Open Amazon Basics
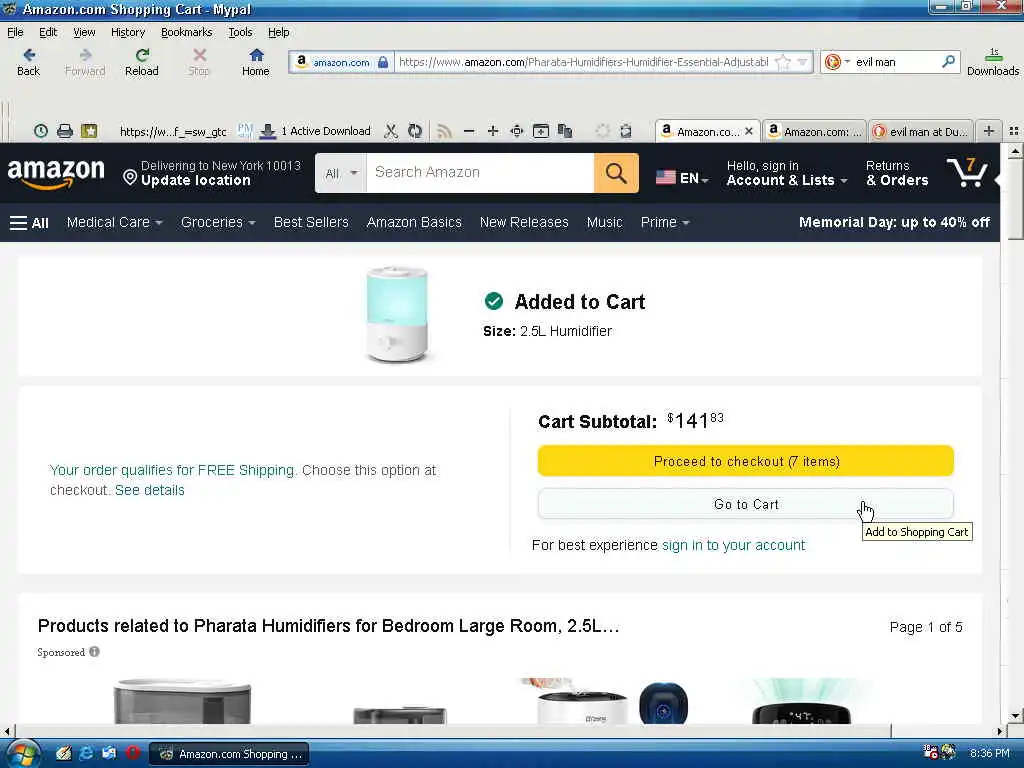The height and width of the screenshot is (768, 1024). tap(414, 223)
